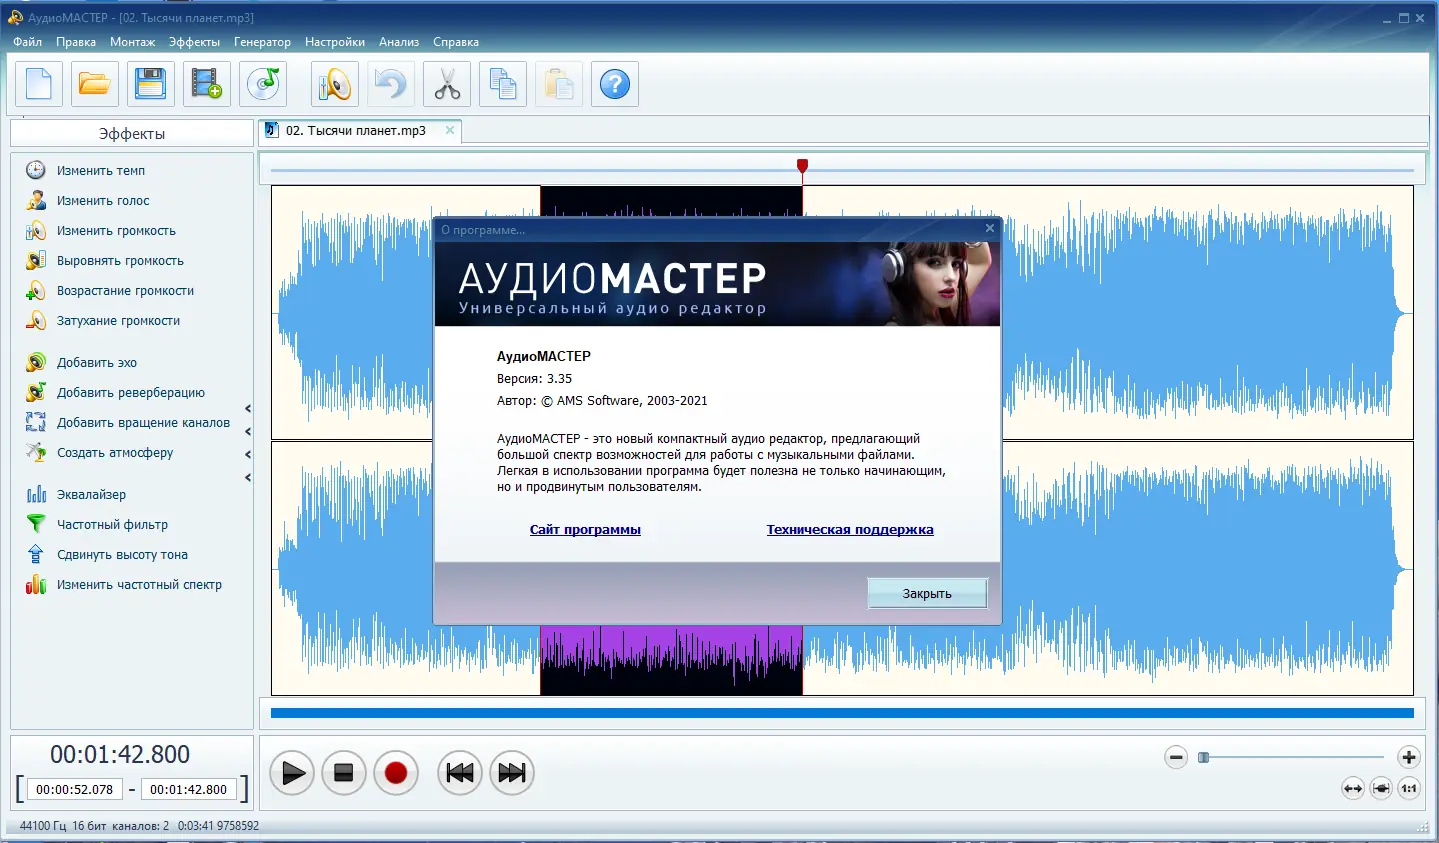Screen dimensions: 1439x843
Task: Reset zoom with the 1:1 button
Action: point(1409,789)
